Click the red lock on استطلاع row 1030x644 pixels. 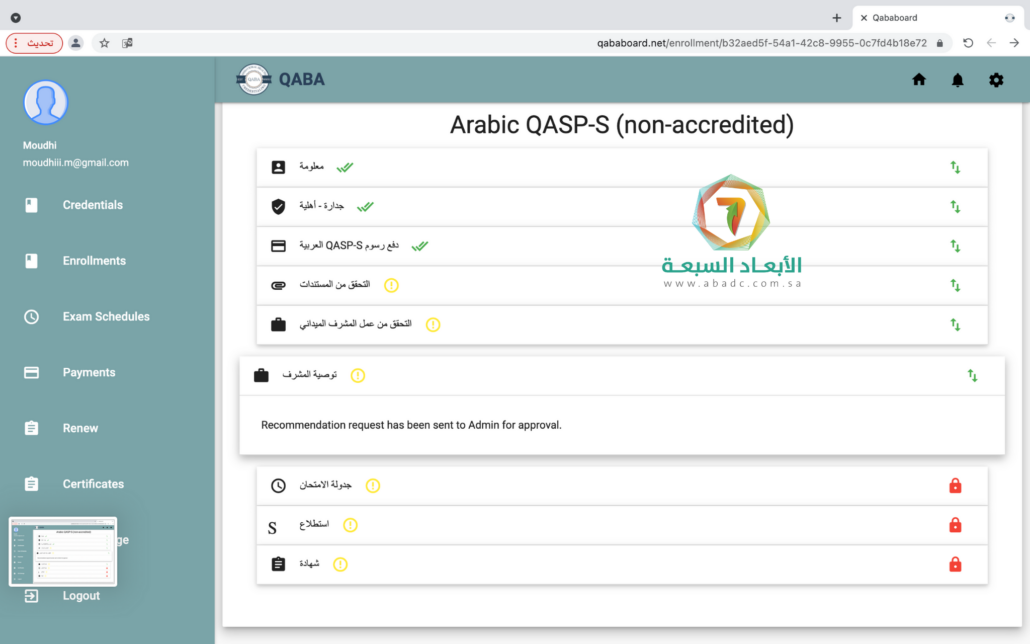955,525
